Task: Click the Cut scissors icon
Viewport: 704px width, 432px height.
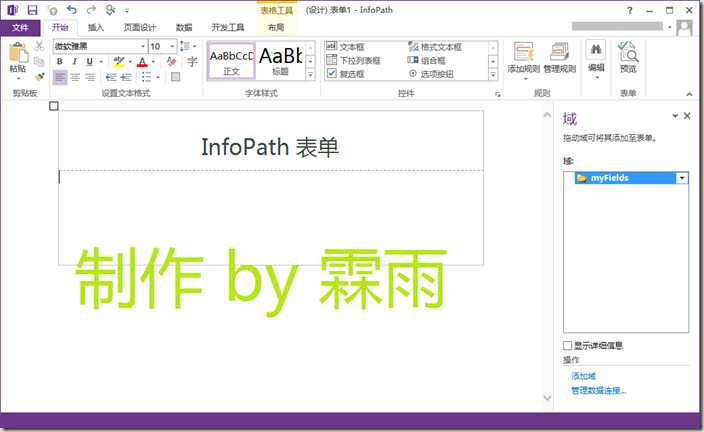Action: [x=39, y=46]
